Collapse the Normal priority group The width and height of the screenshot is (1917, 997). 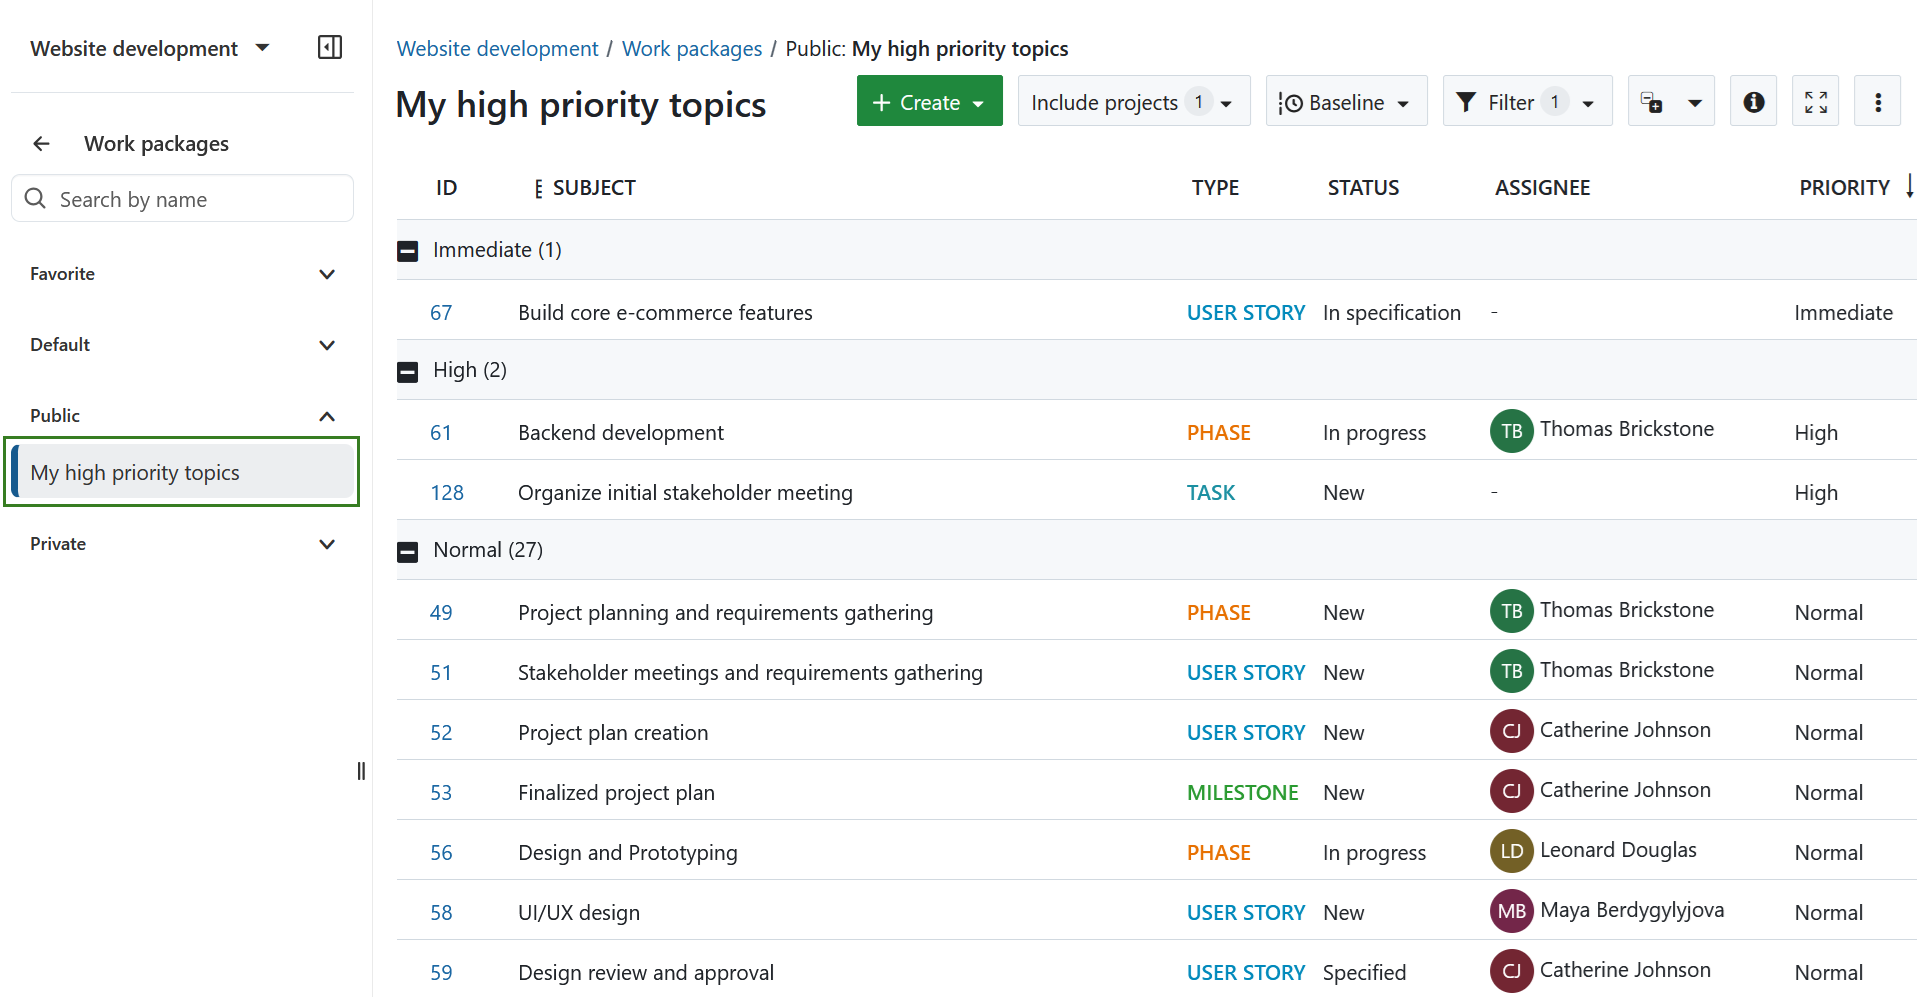point(408,550)
